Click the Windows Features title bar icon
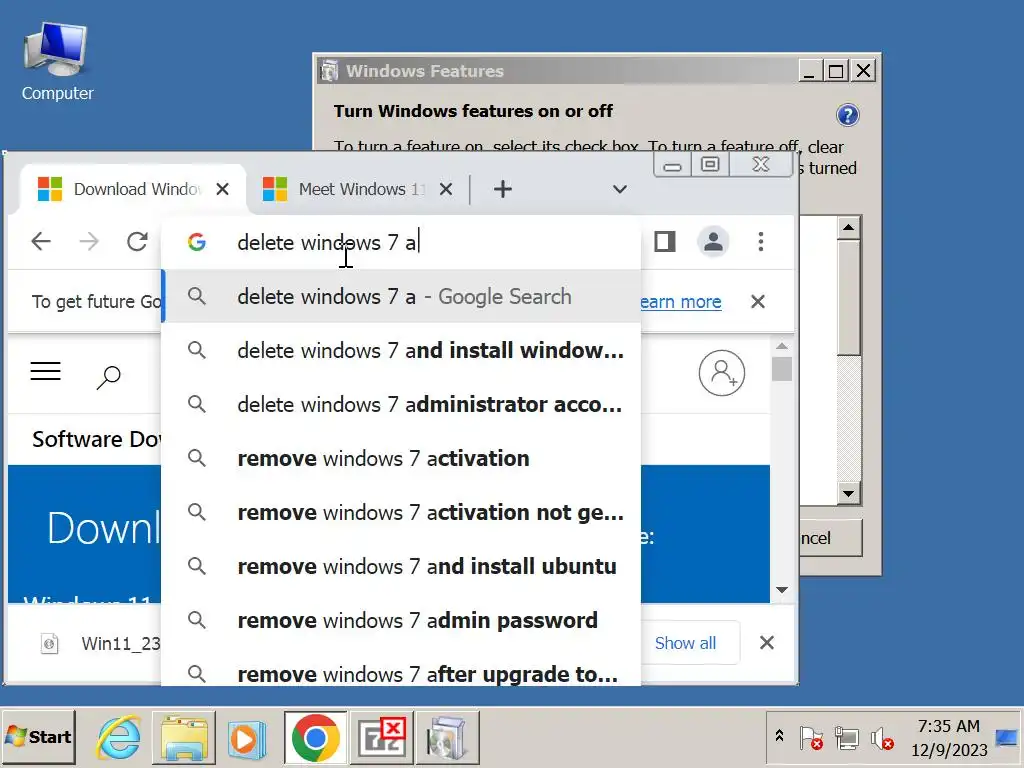 329,71
